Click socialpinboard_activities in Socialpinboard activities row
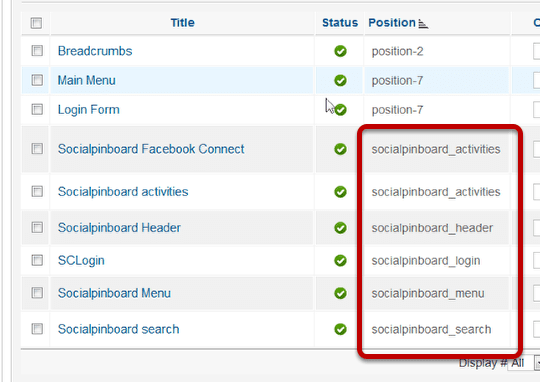 click(436, 192)
